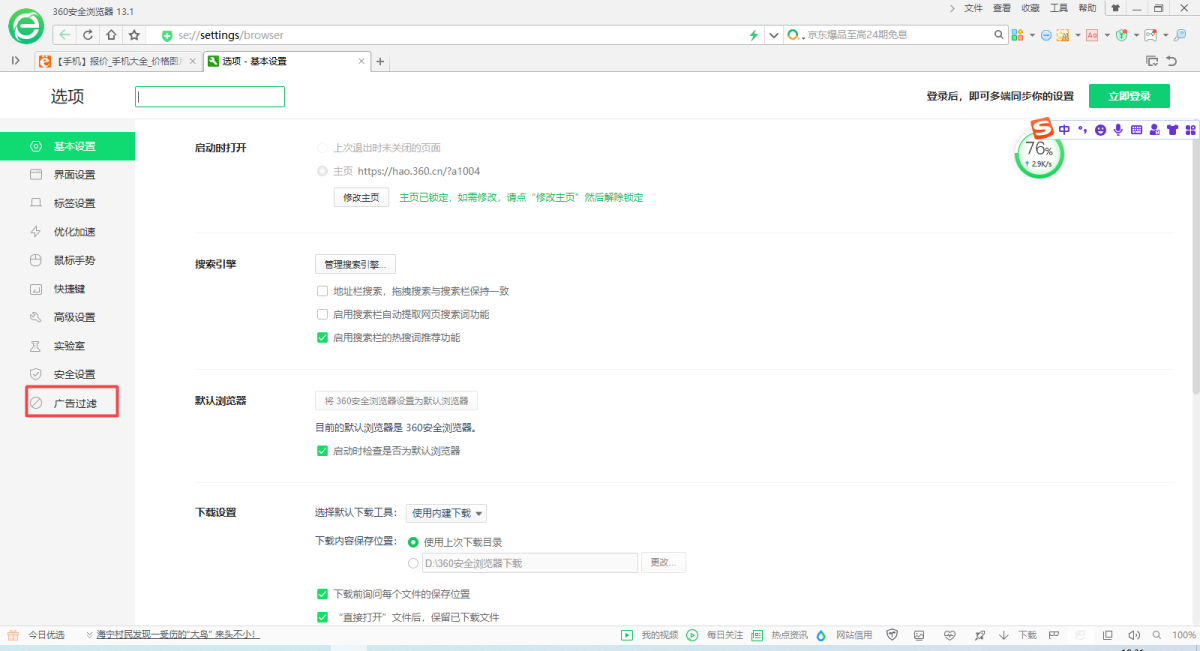Click the browser back arrow button

(65, 35)
